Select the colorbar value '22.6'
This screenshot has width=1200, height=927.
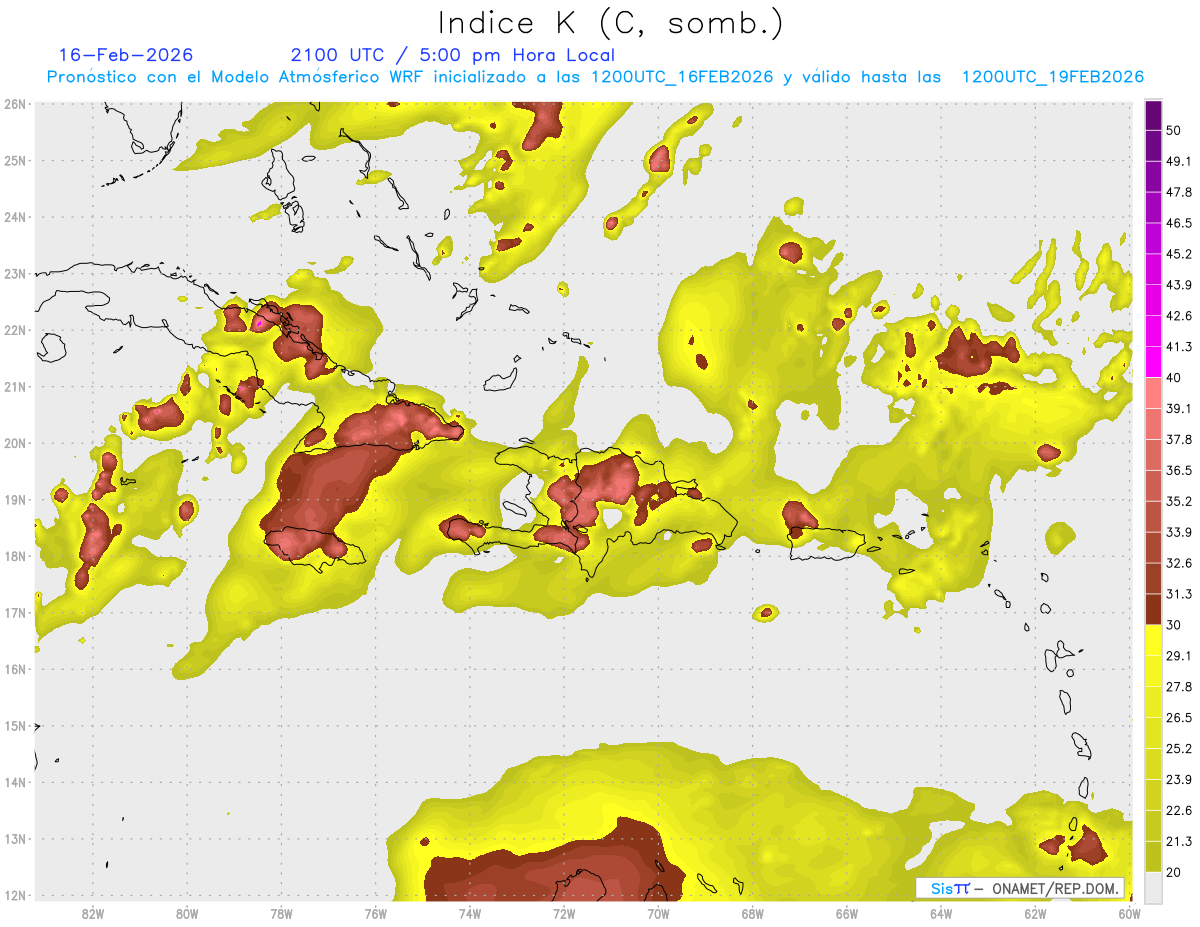point(1180,810)
